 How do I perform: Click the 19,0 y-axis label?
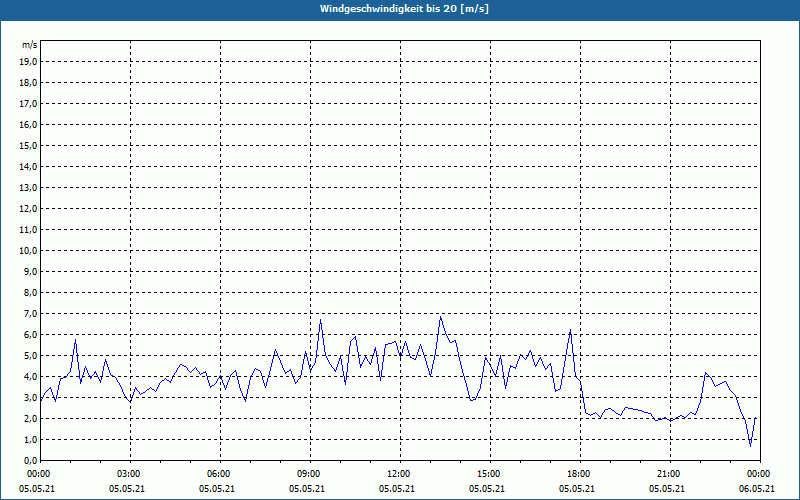(x=28, y=62)
